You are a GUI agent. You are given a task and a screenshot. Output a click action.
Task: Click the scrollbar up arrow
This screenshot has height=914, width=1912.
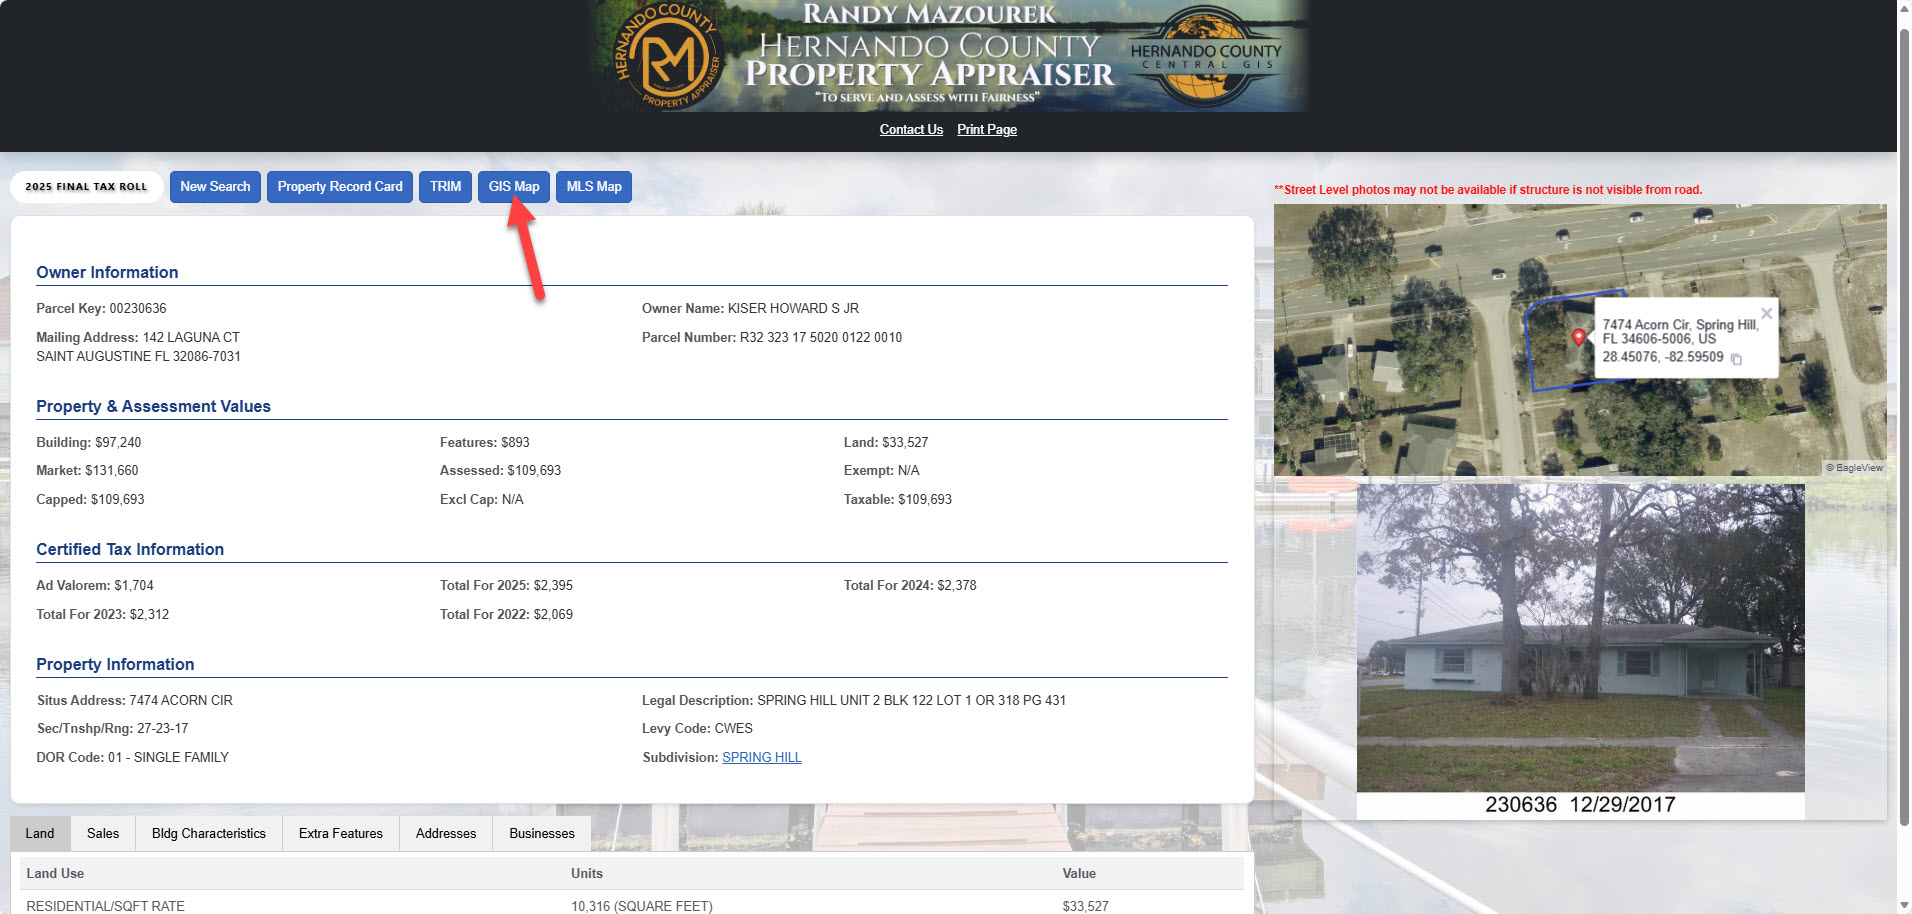point(1903,8)
